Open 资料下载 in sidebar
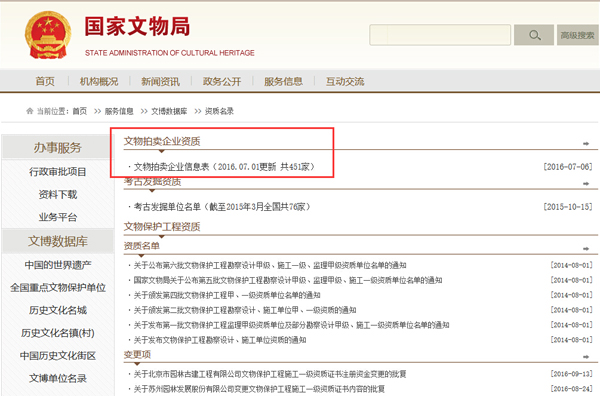Viewport: 600px width, 396px height. (x=58, y=194)
